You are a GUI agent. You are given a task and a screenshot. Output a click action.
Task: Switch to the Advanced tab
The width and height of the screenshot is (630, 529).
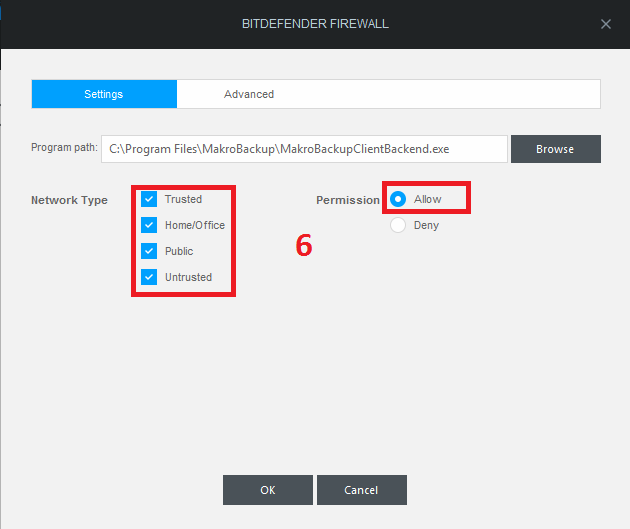[249, 94]
